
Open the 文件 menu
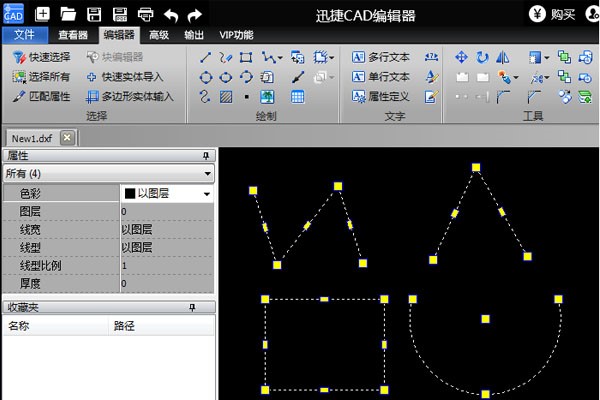24,34
